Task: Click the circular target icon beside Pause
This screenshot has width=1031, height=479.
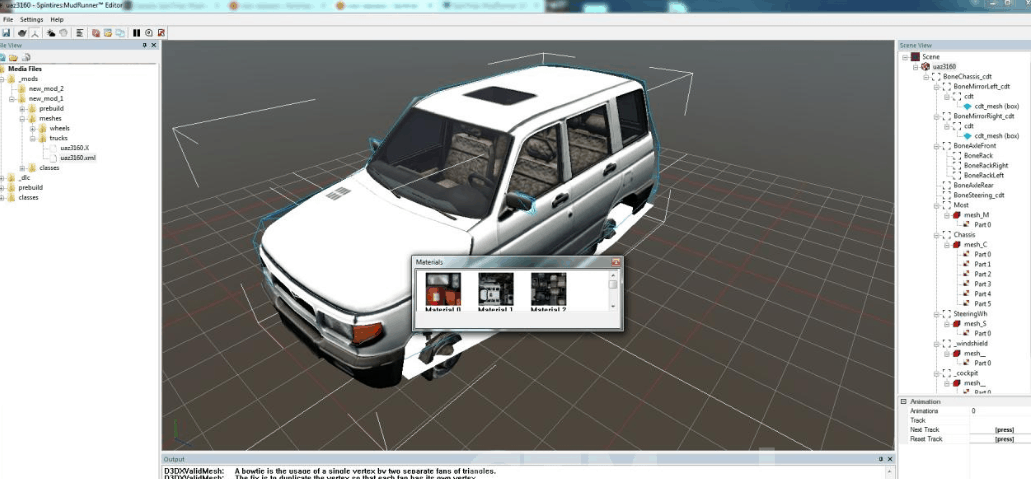Action: tap(148, 33)
